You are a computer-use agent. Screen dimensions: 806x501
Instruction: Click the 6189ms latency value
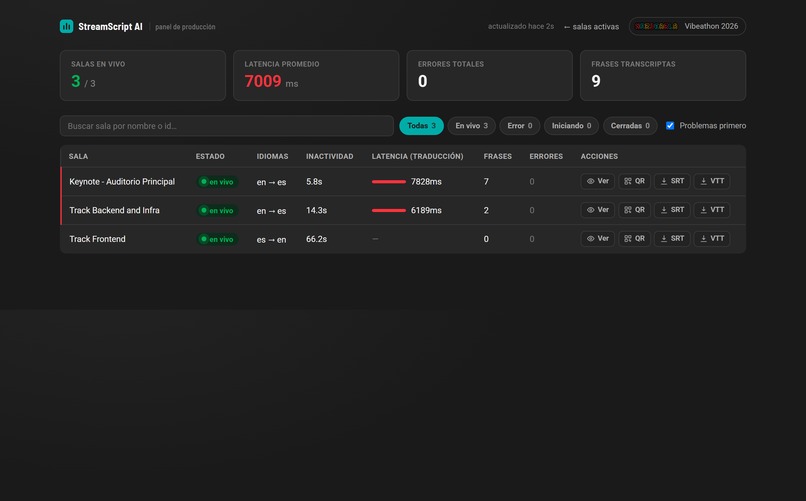pyautogui.click(x=426, y=210)
